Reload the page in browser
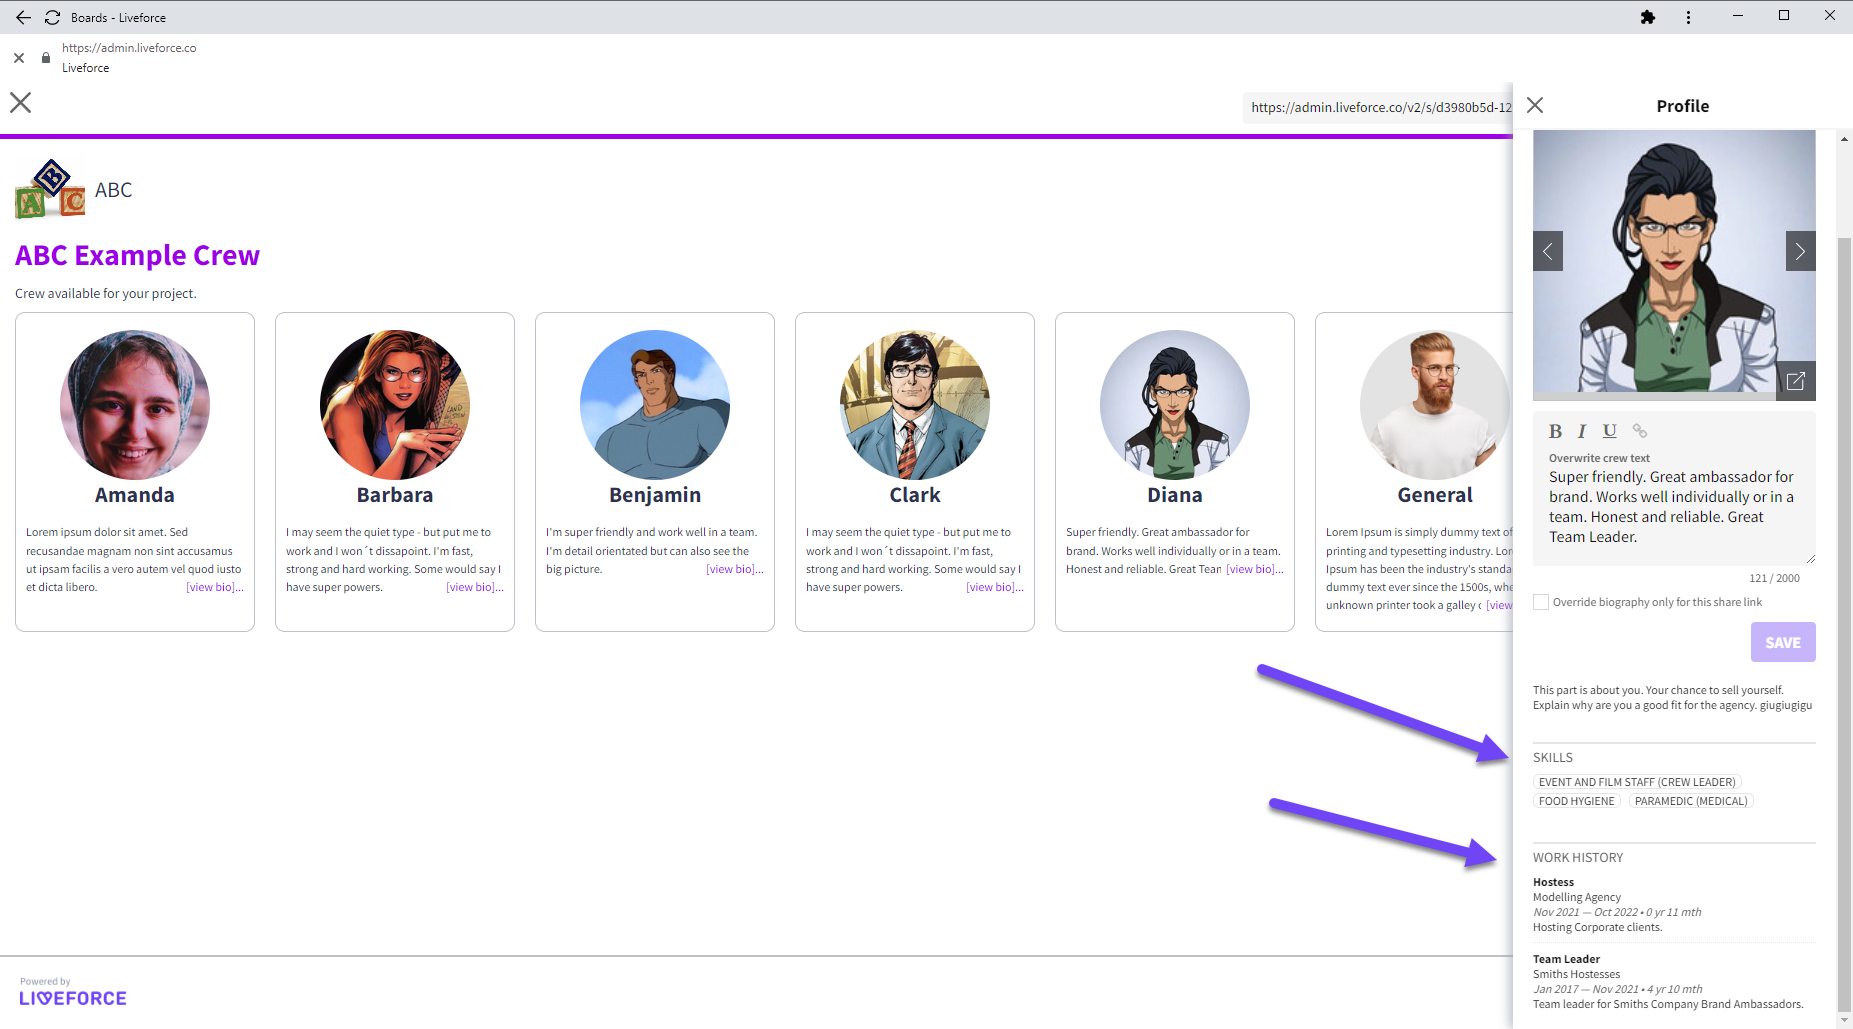 (x=52, y=17)
